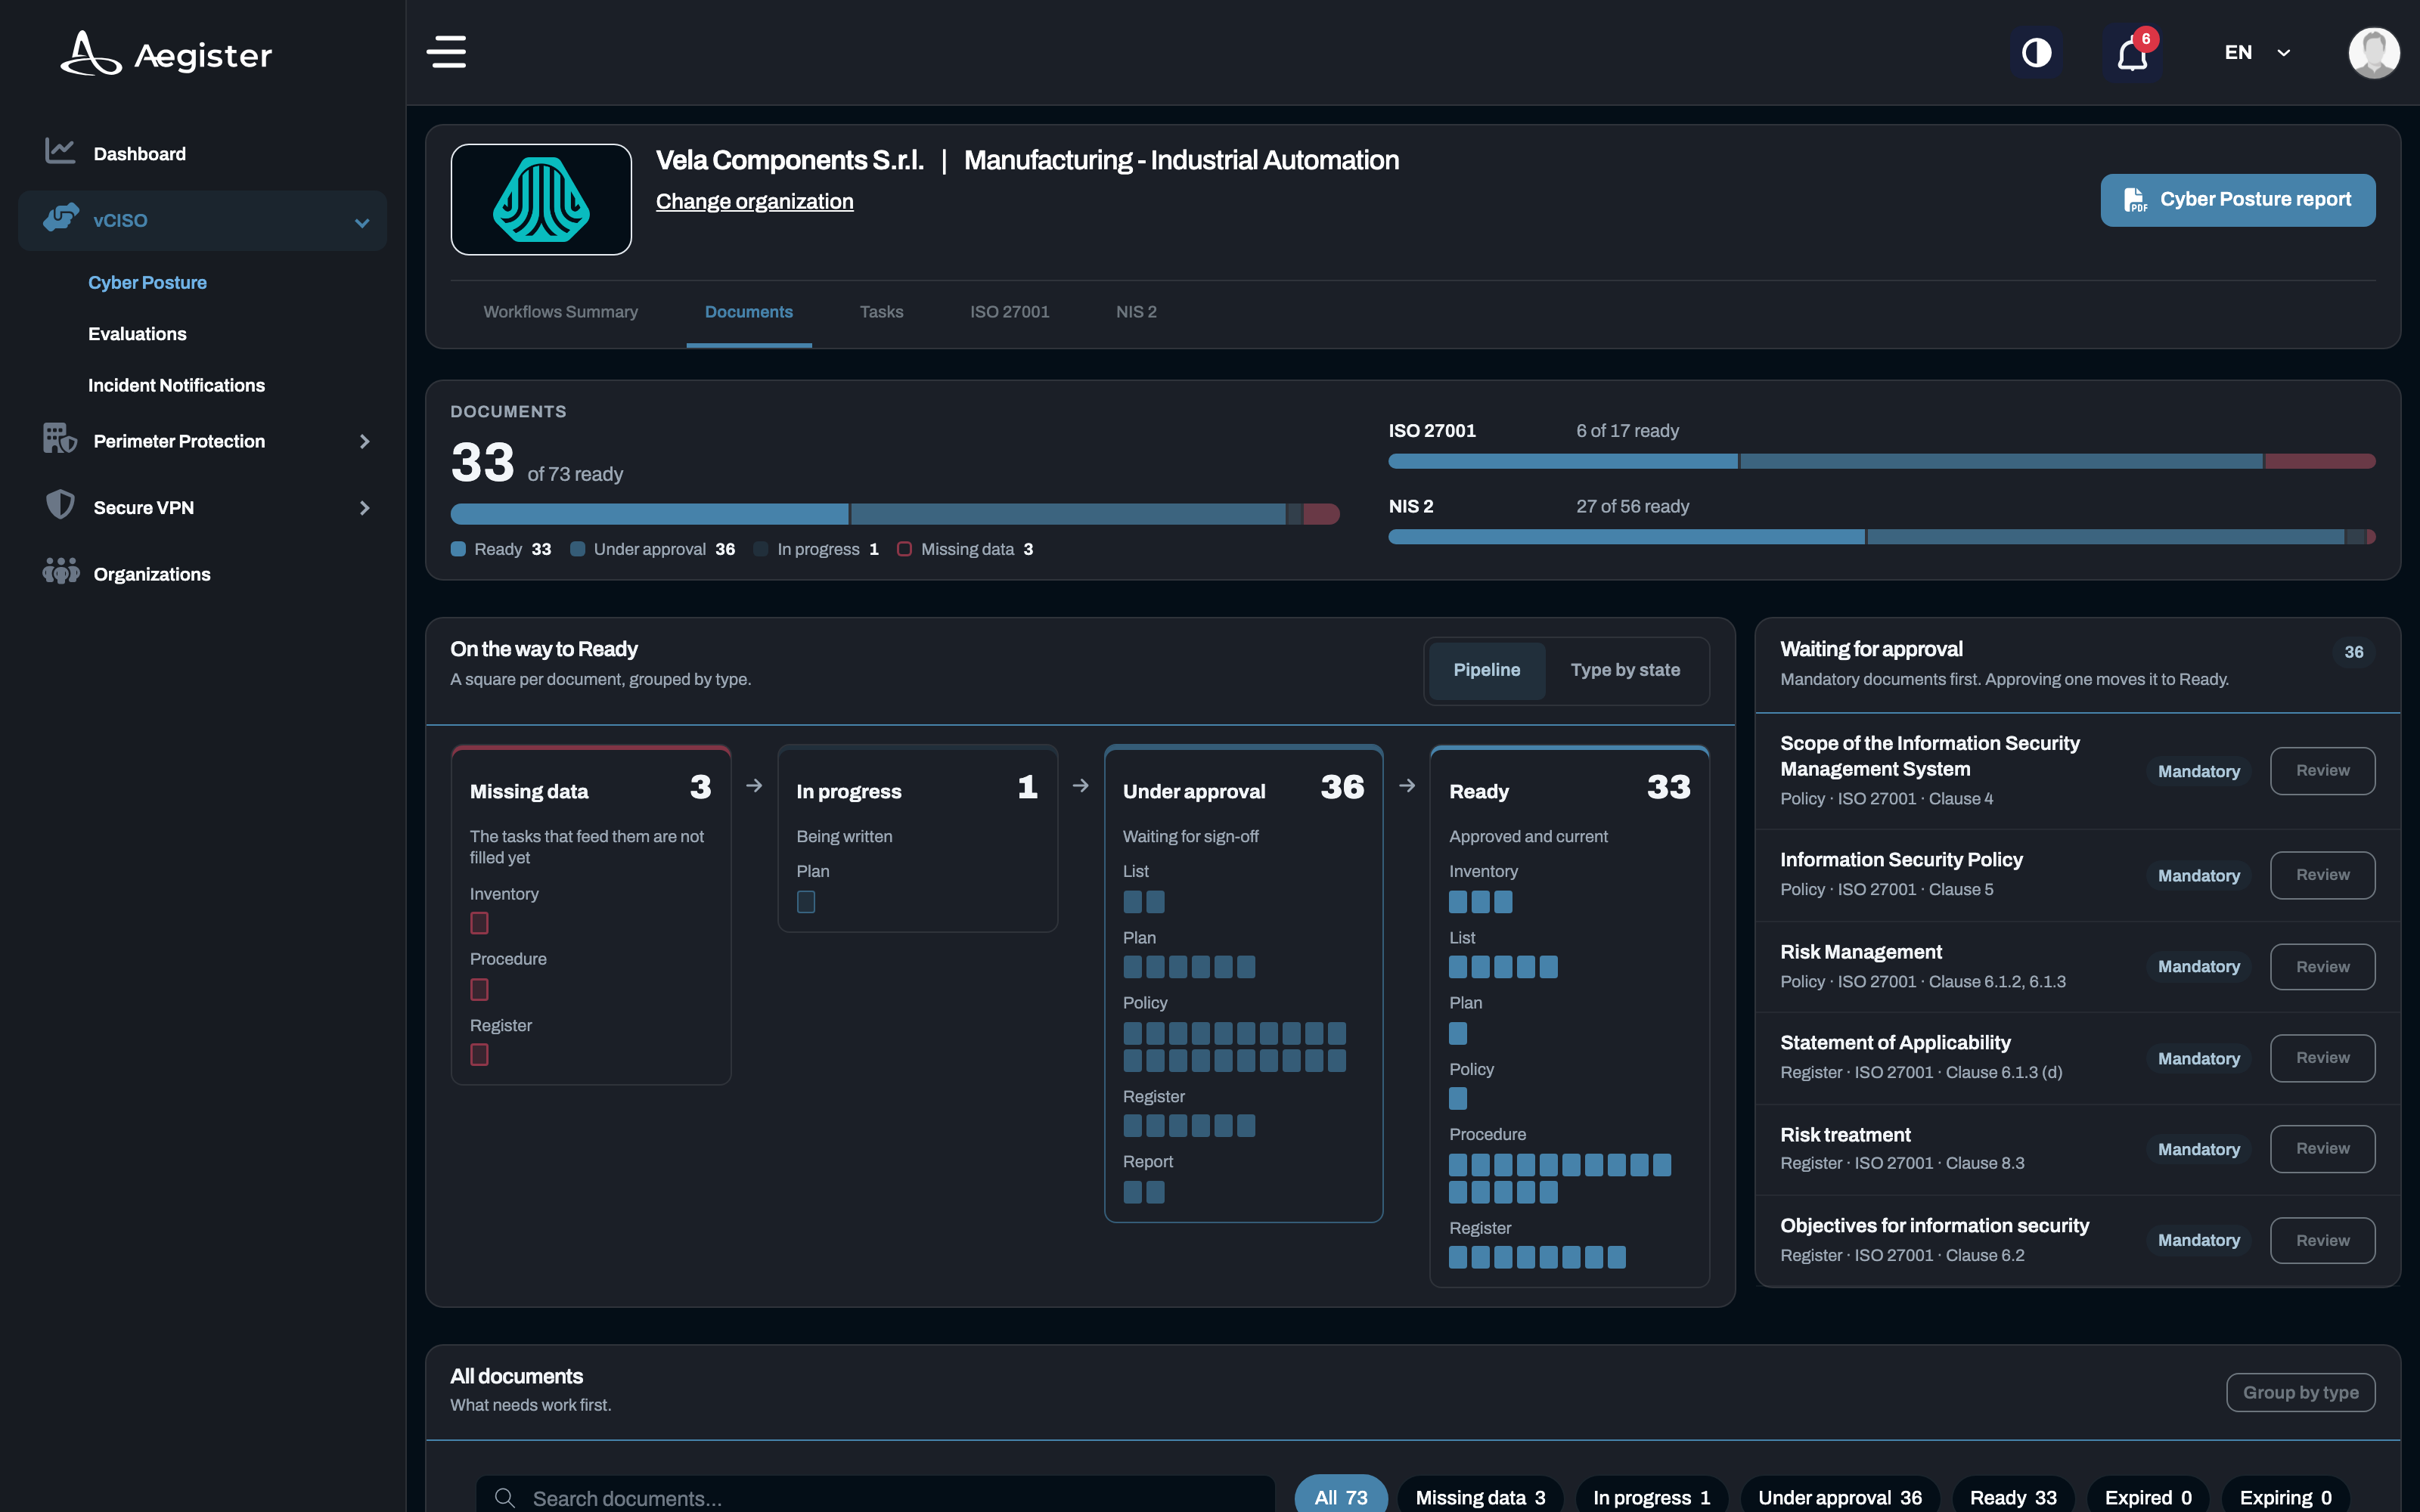Screen dimensions: 2420x1512
Task: Open the Tasks tab
Action: (x=881, y=312)
